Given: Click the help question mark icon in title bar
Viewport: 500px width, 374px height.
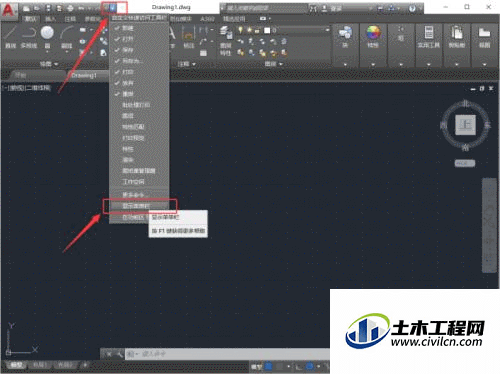Looking at the screenshot, I should (x=412, y=8).
